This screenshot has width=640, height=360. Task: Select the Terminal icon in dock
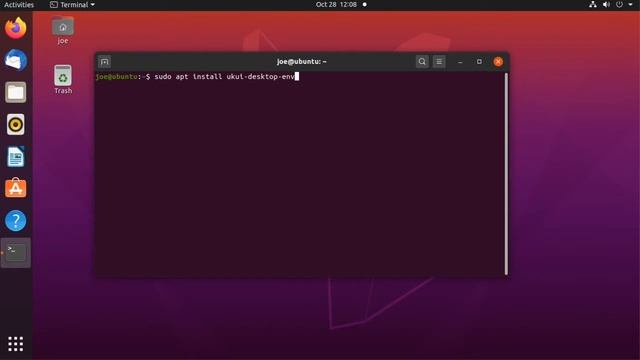(16, 253)
